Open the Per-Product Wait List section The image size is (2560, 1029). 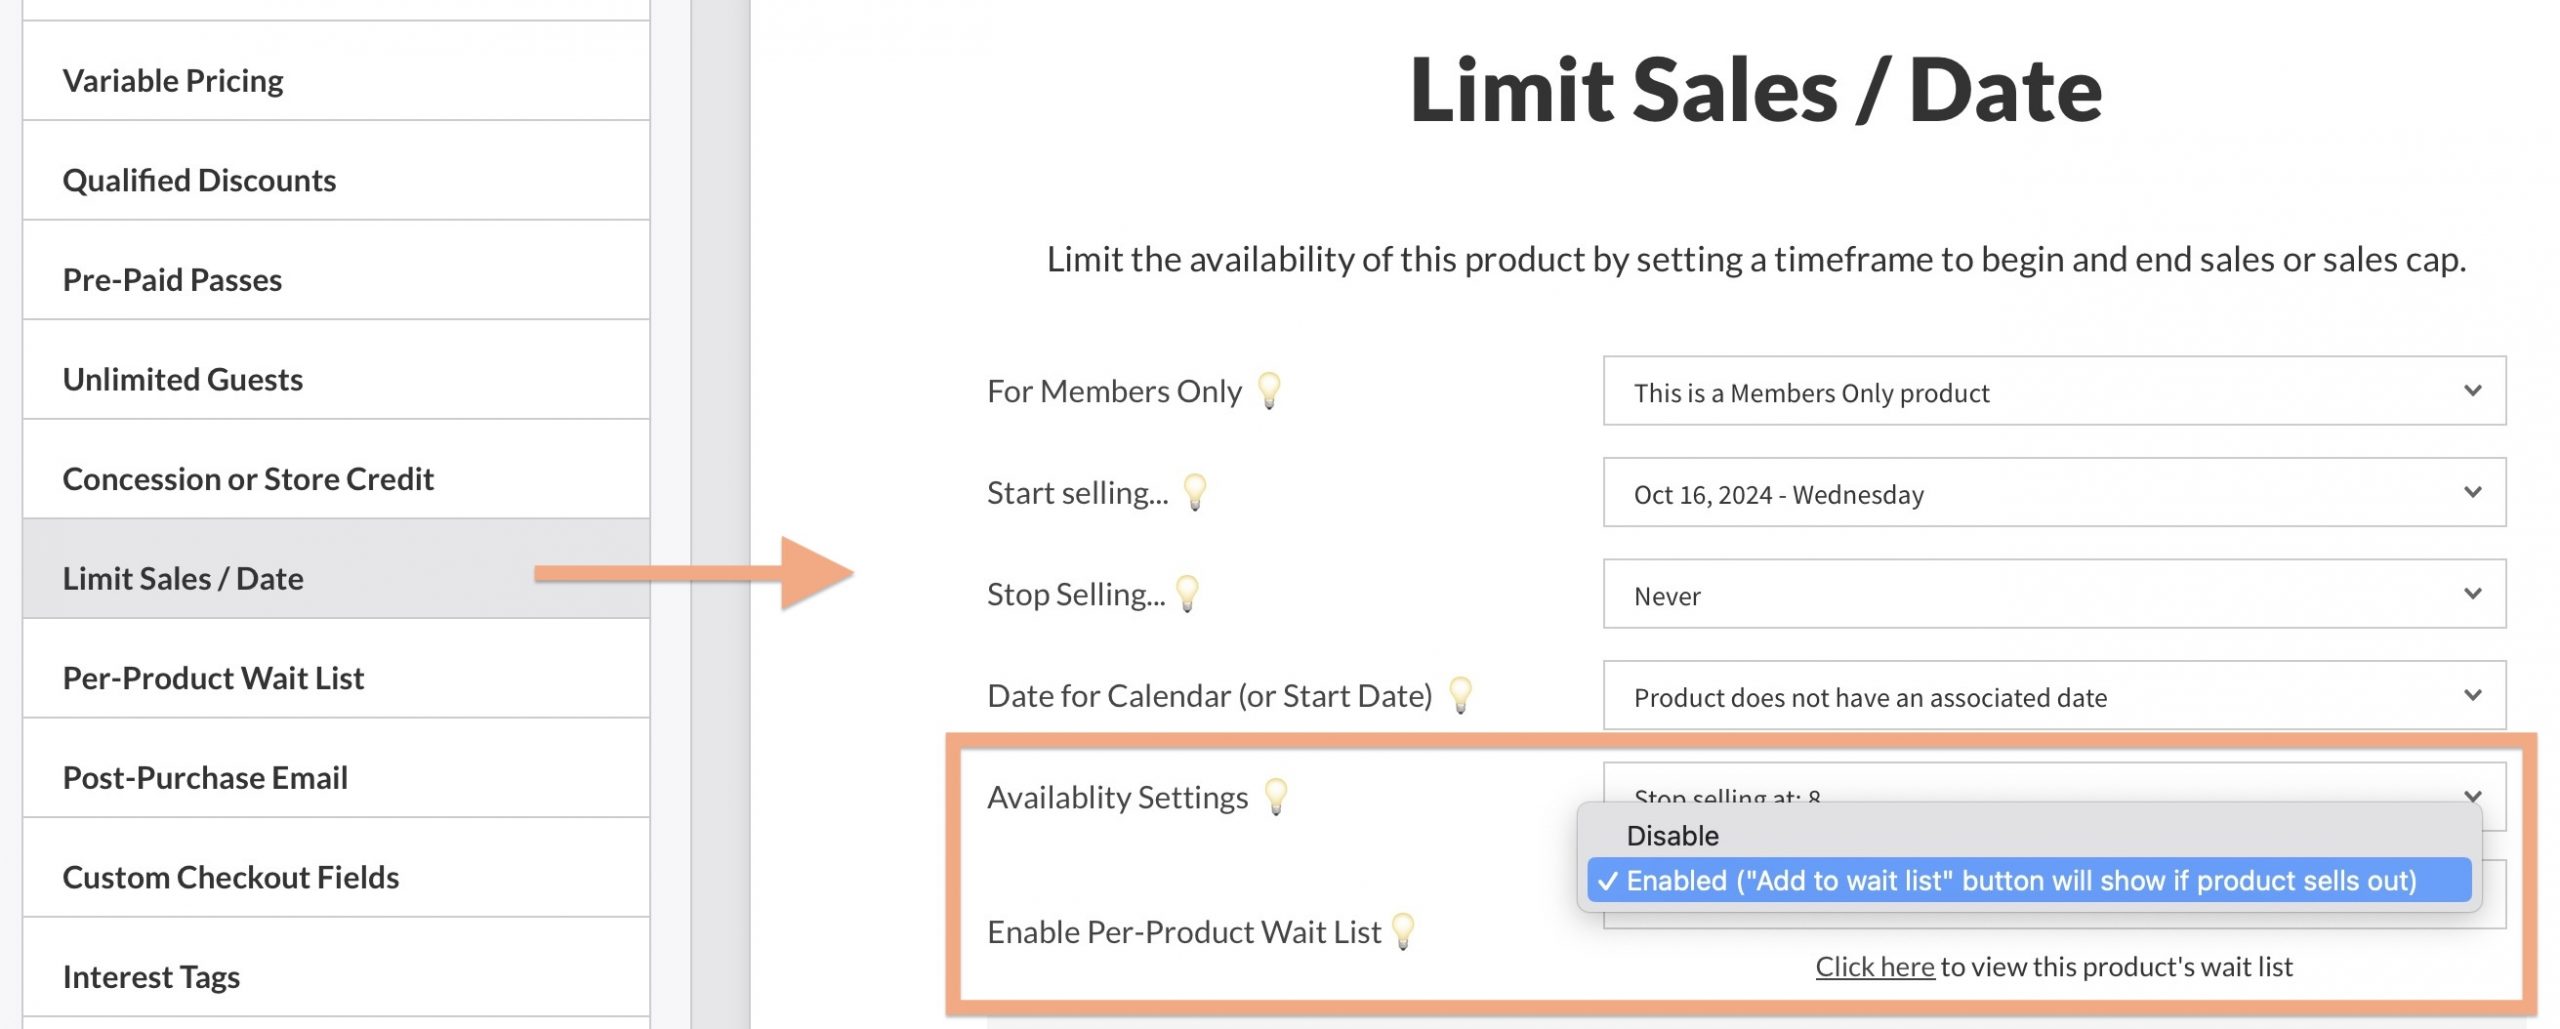pyautogui.click(x=213, y=678)
